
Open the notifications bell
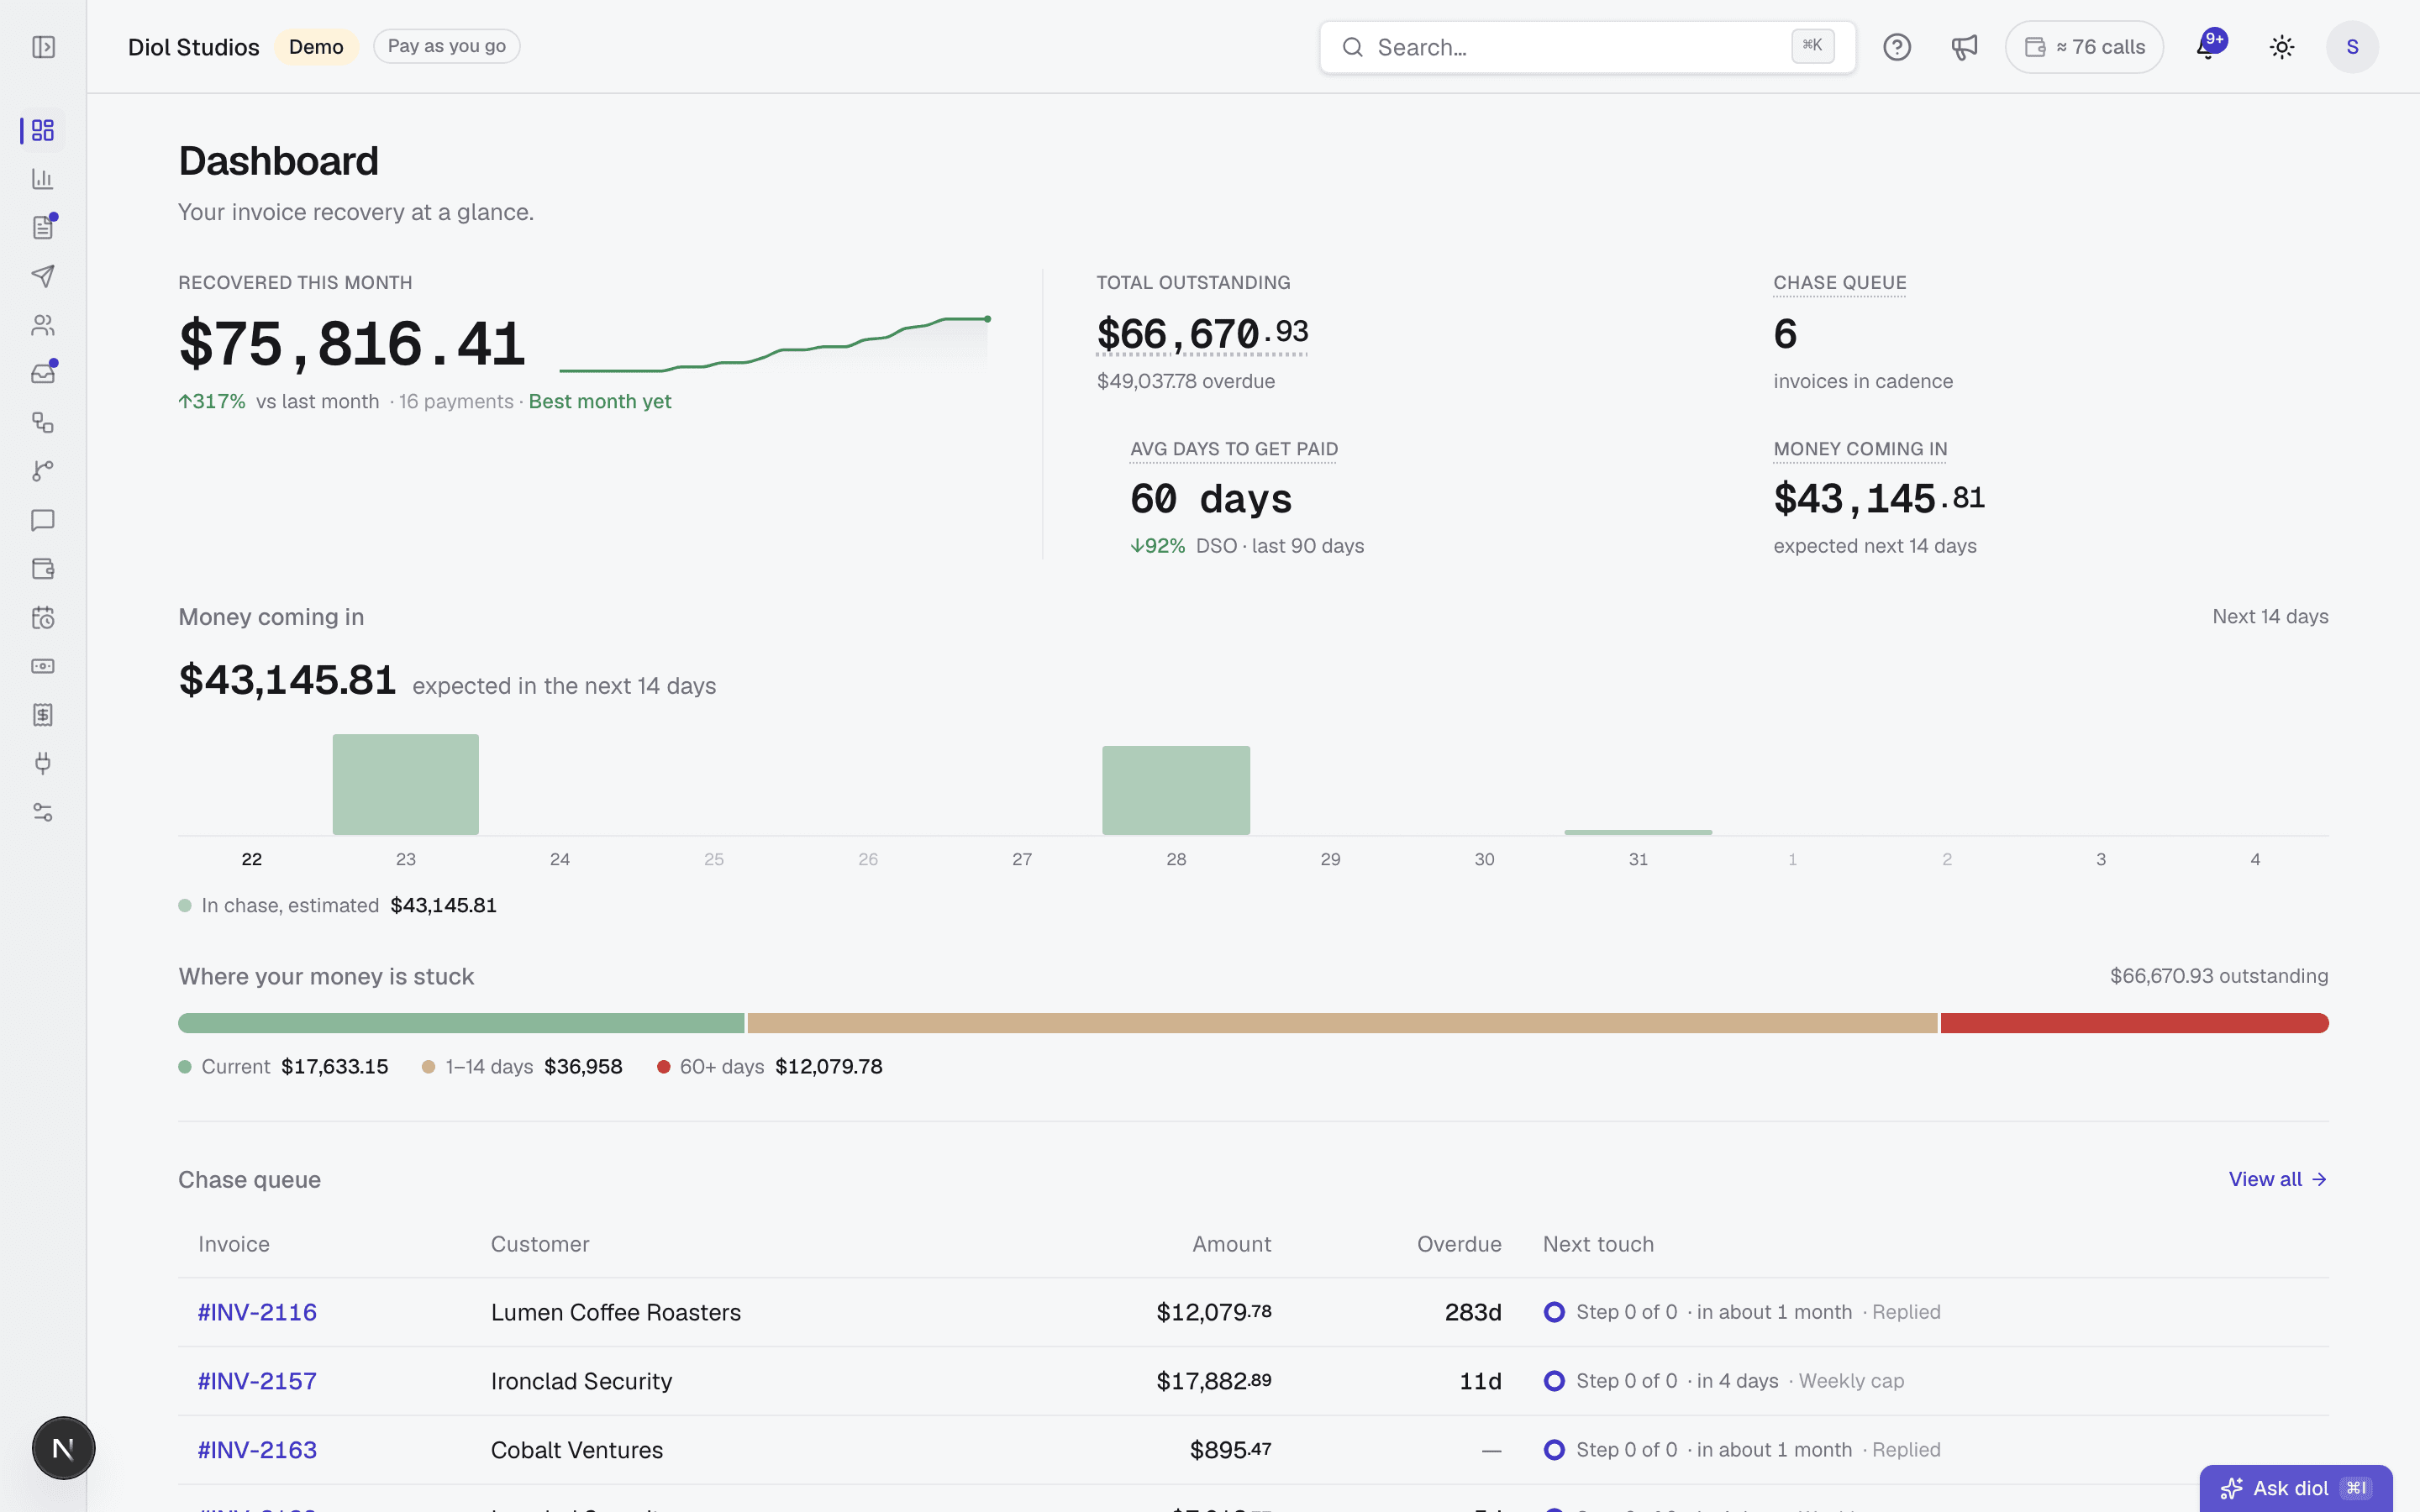click(2209, 46)
